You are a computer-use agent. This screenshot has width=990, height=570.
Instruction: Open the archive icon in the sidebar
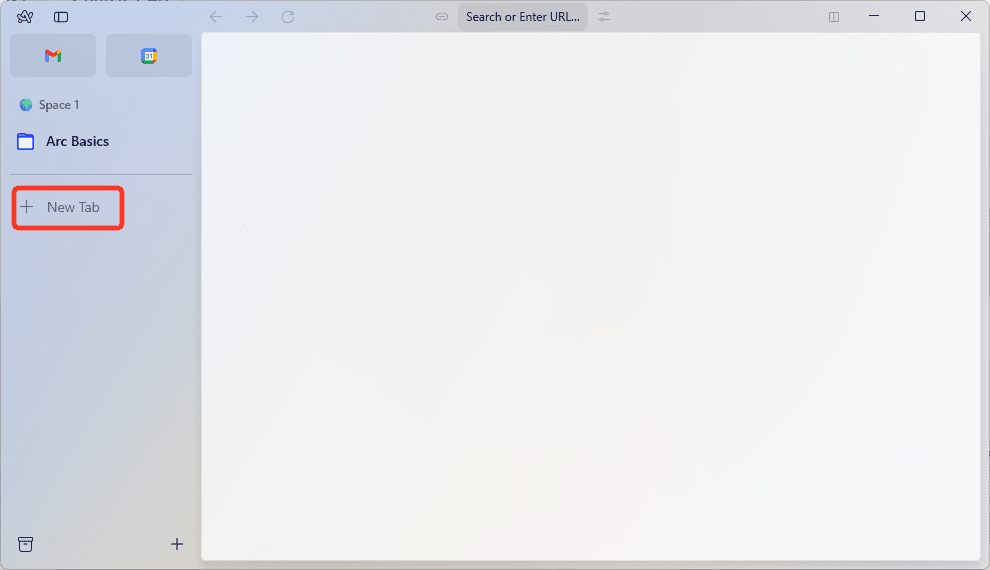point(26,544)
